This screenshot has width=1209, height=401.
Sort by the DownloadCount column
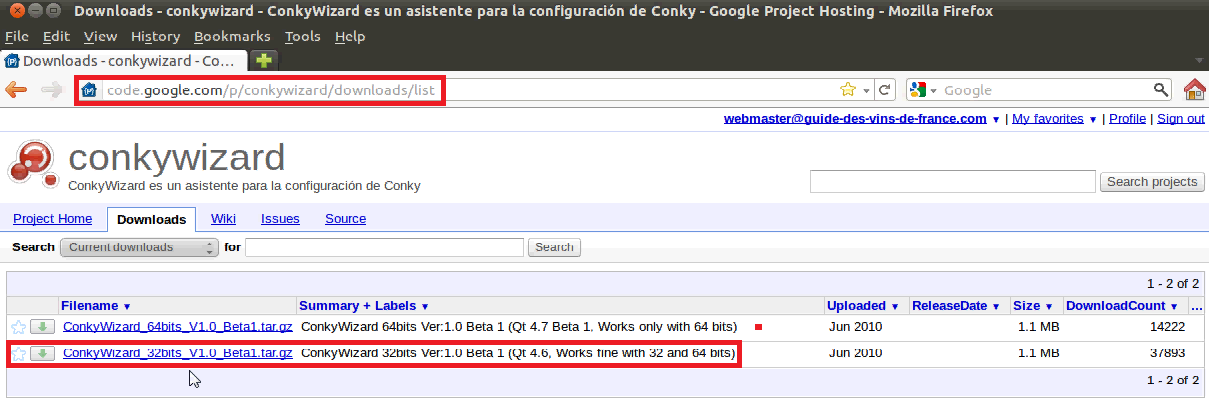(1122, 305)
